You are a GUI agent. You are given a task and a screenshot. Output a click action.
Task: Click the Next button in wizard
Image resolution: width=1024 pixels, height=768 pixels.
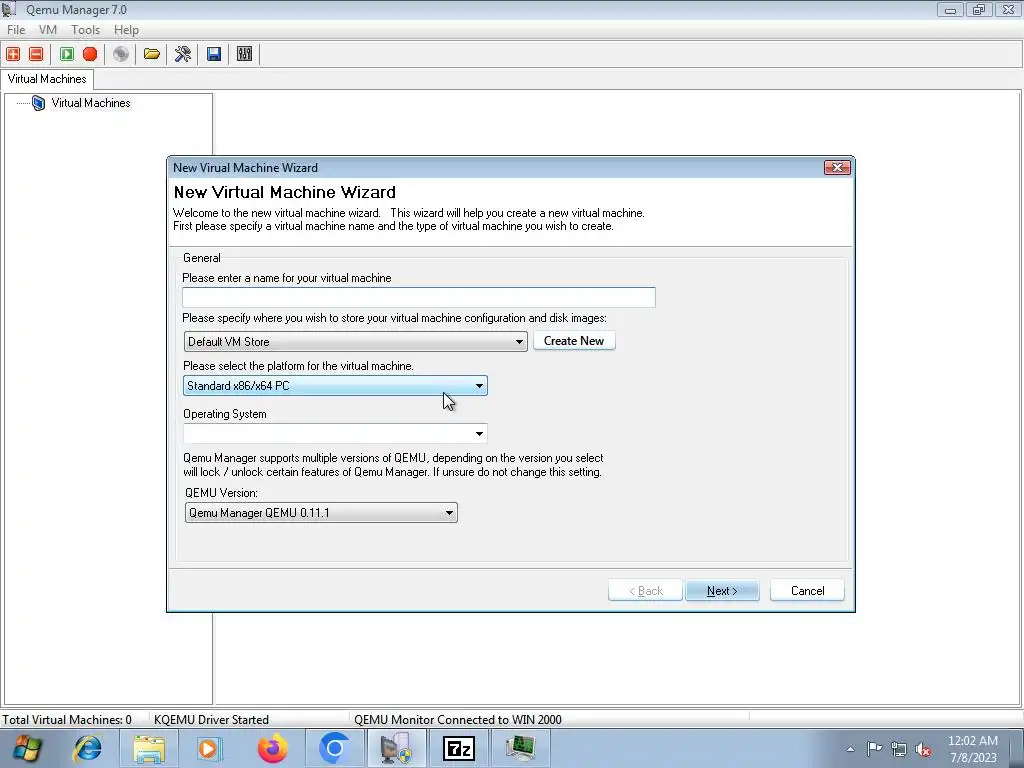(722, 590)
